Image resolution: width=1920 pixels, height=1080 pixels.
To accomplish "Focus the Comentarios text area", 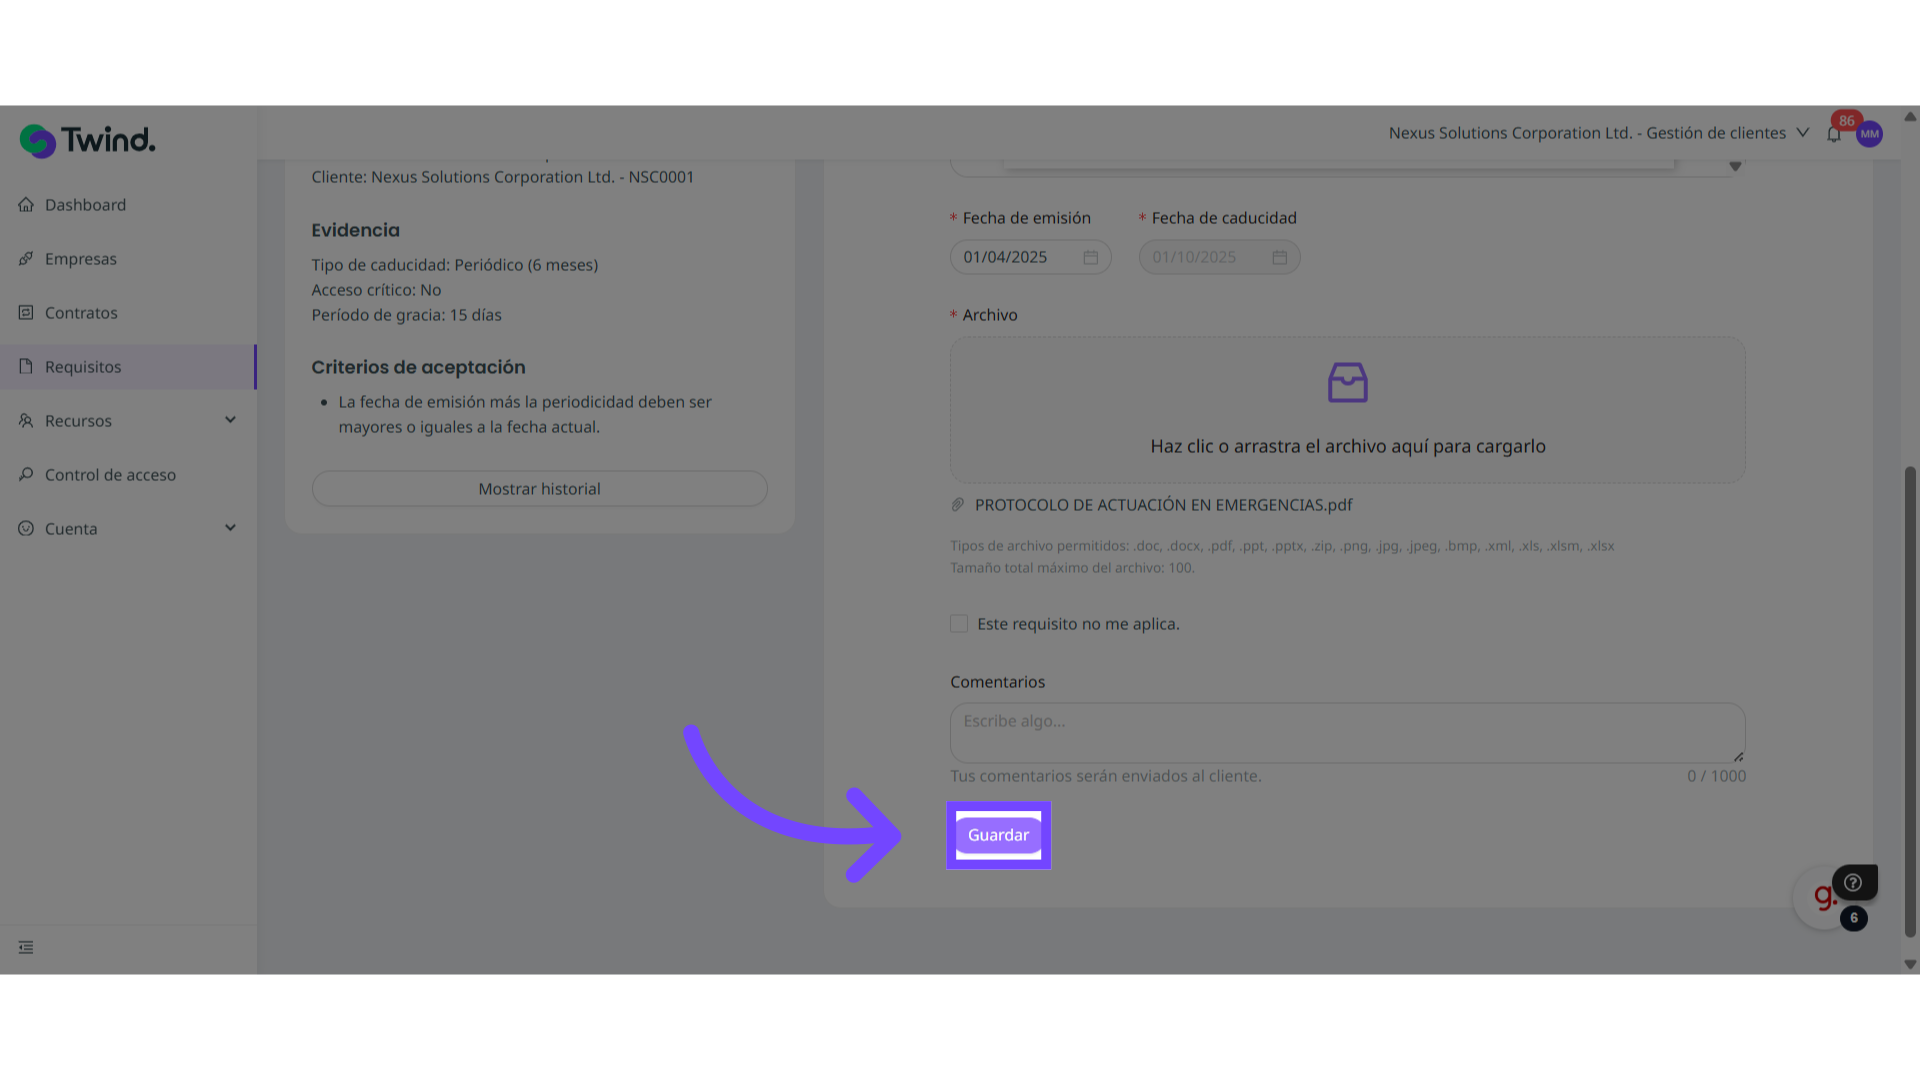I will (1347, 733).
